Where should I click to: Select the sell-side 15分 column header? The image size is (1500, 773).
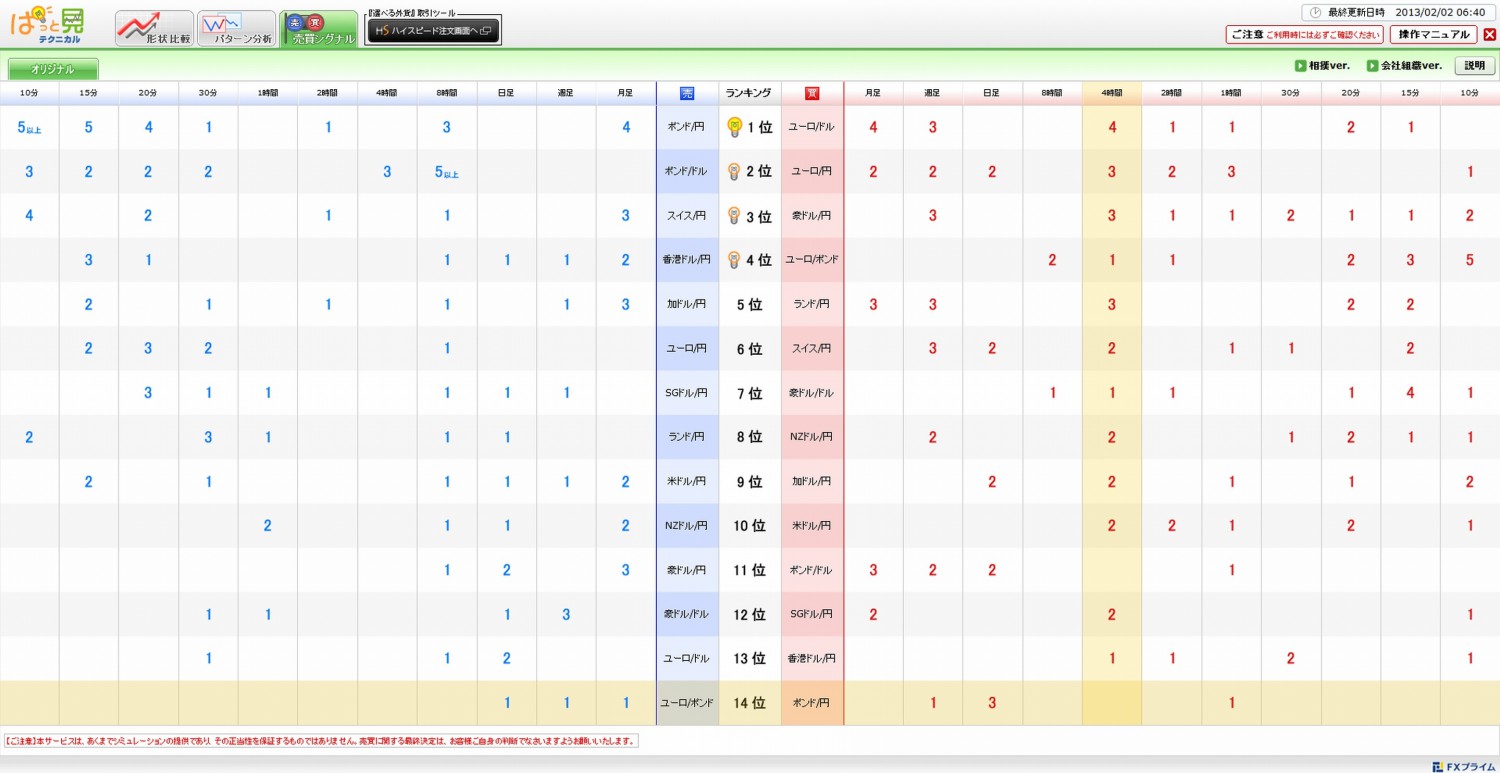[88, 93]
